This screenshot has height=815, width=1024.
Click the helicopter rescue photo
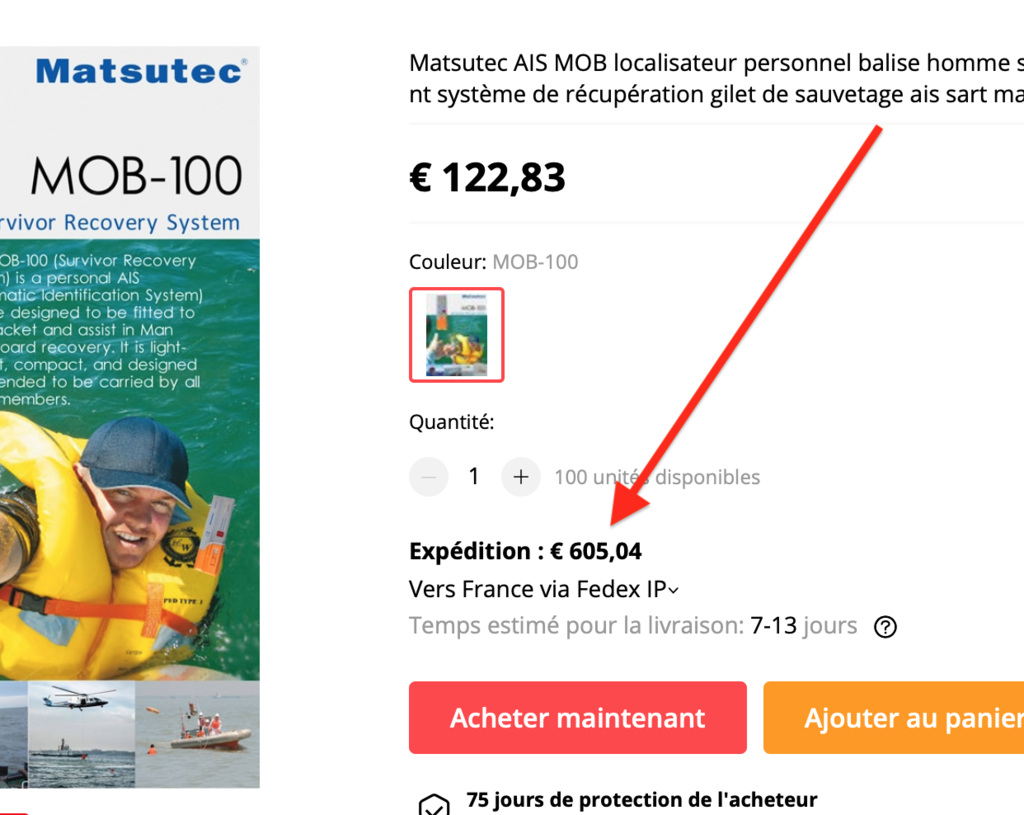click(82, 734)
